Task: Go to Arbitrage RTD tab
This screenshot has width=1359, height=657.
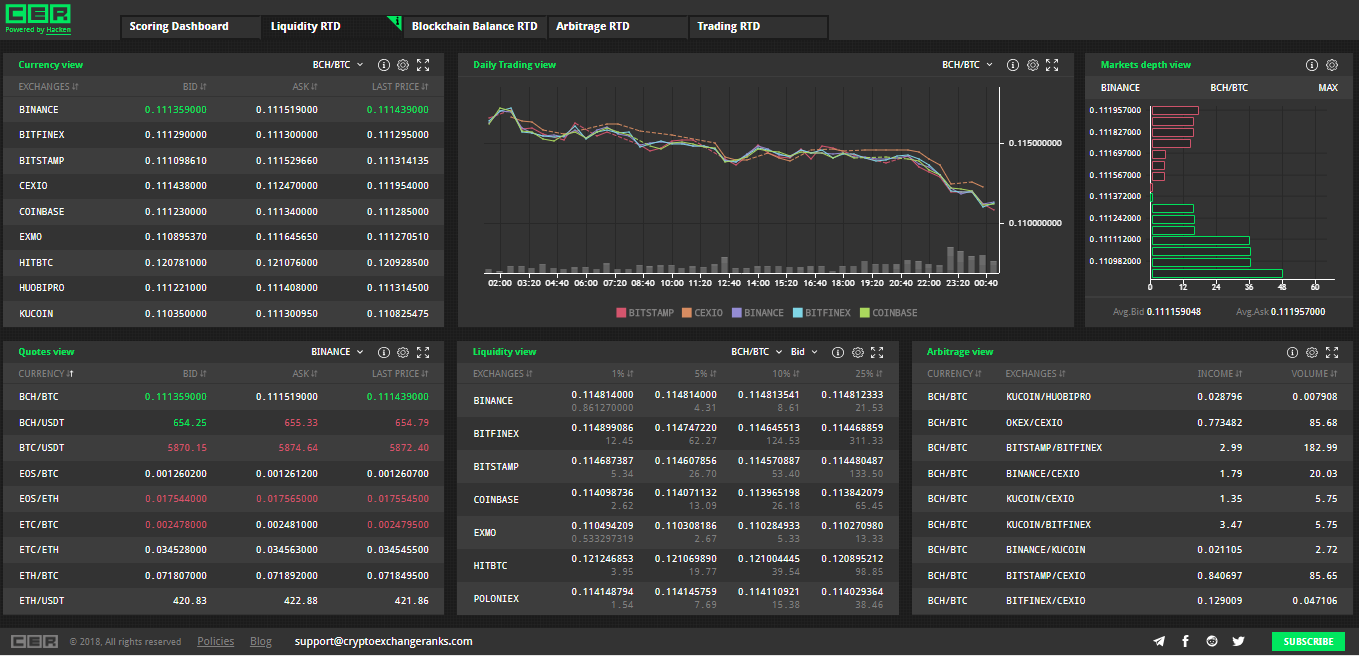Action: (x=618, y=27)
